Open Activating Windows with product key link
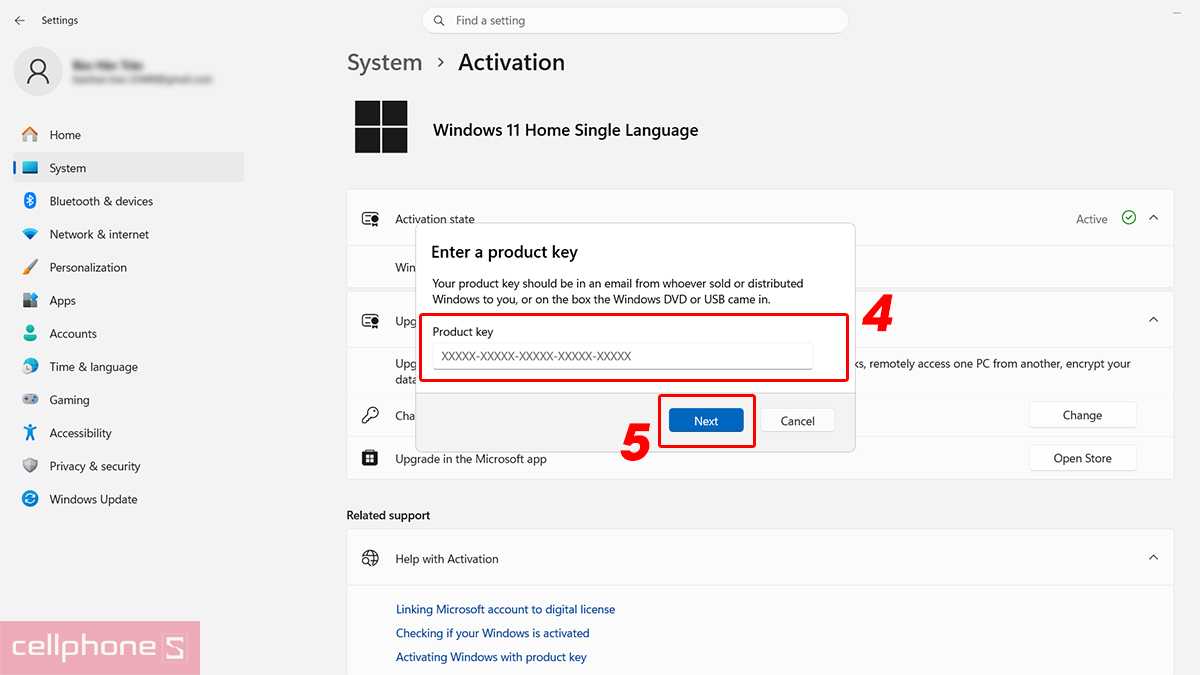 click(491, 657)
